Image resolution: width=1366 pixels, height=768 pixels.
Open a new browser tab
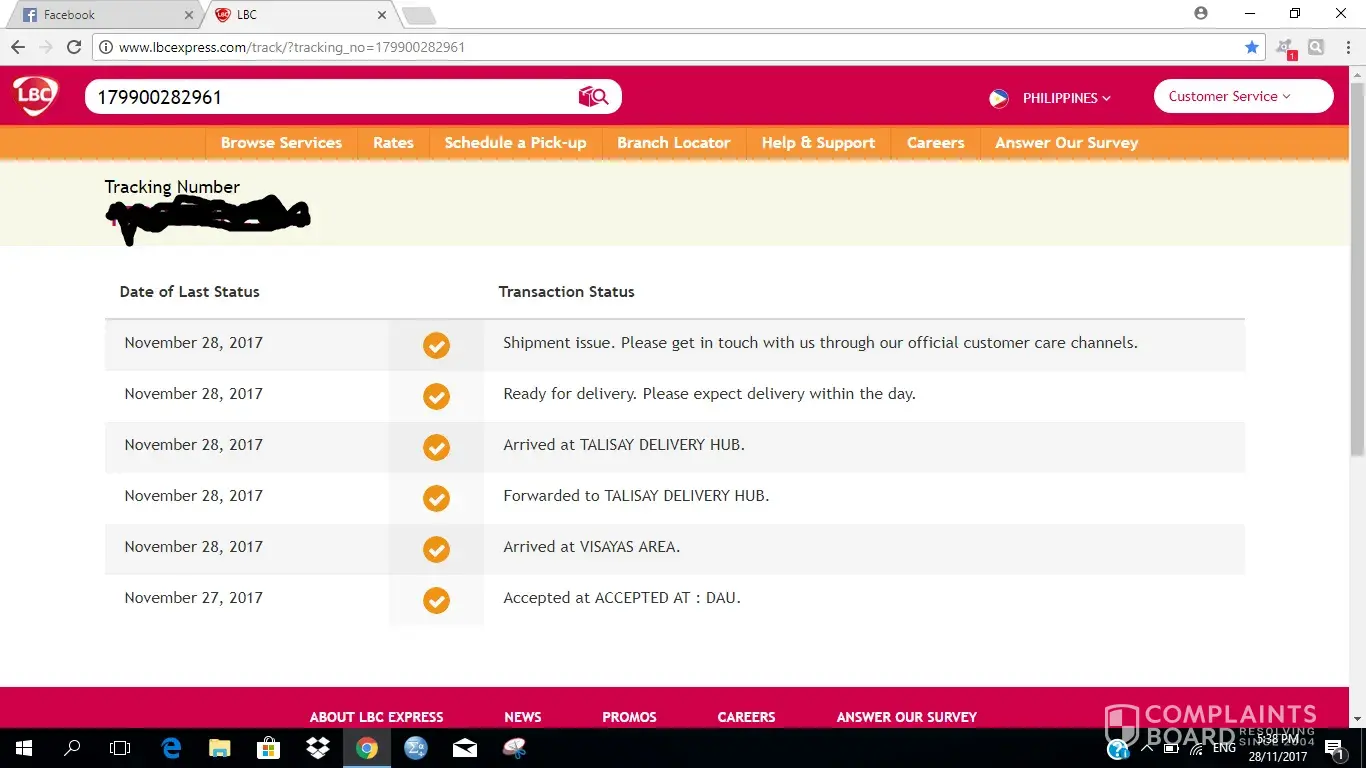point(418,15)
